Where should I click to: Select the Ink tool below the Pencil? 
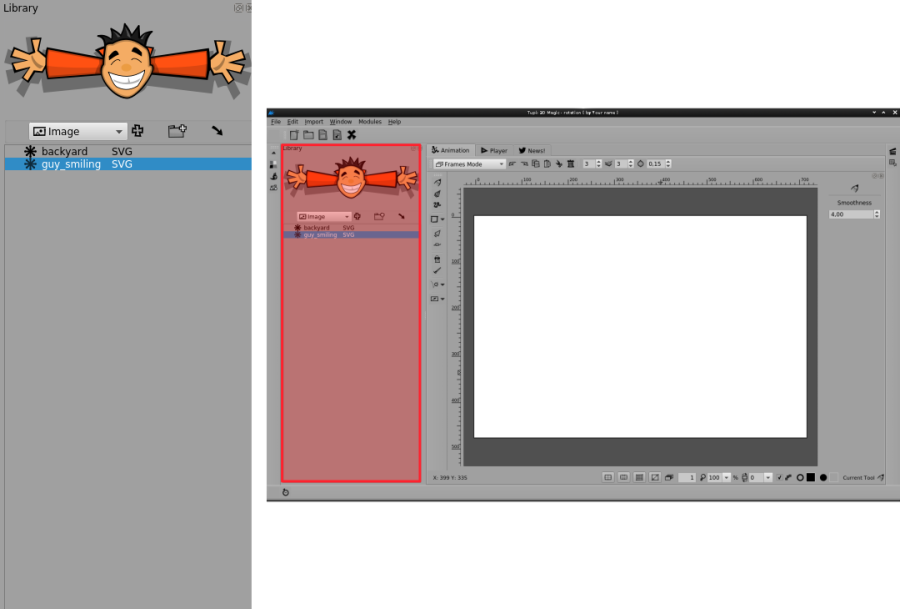click(x=437, y=194)
